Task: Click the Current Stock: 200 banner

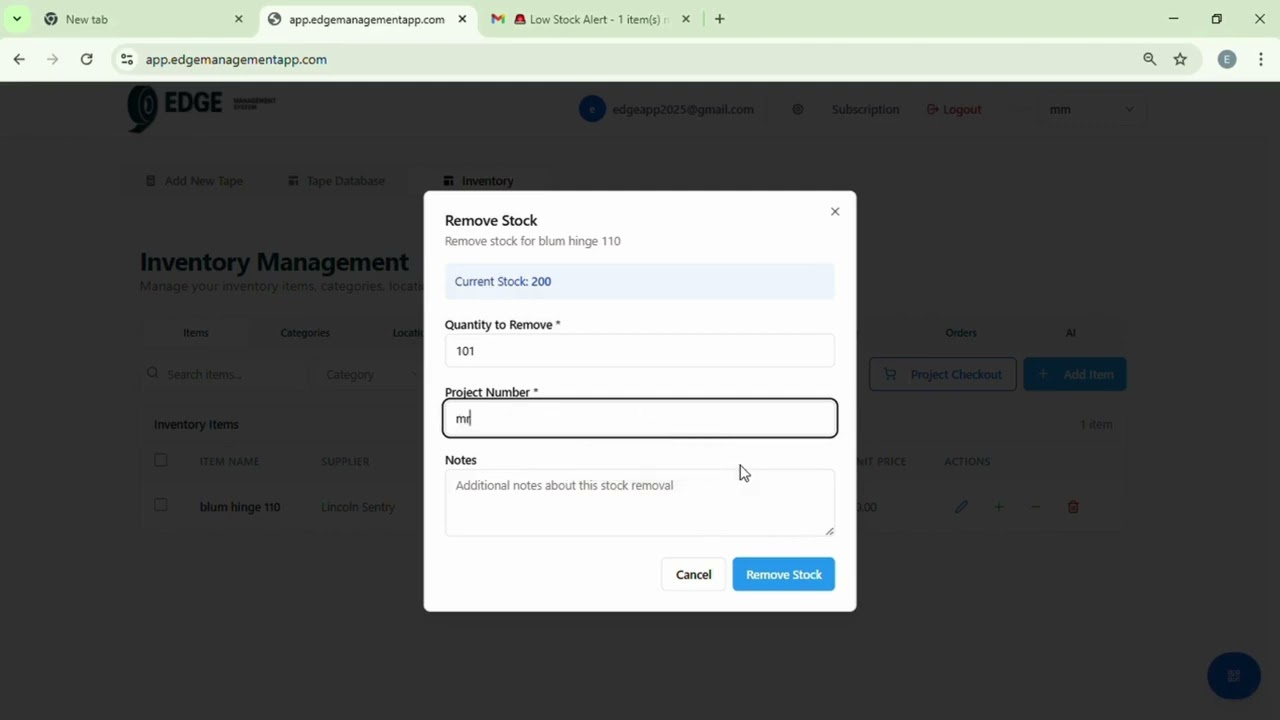Action: pyautogui.click(x=640, y=281)
